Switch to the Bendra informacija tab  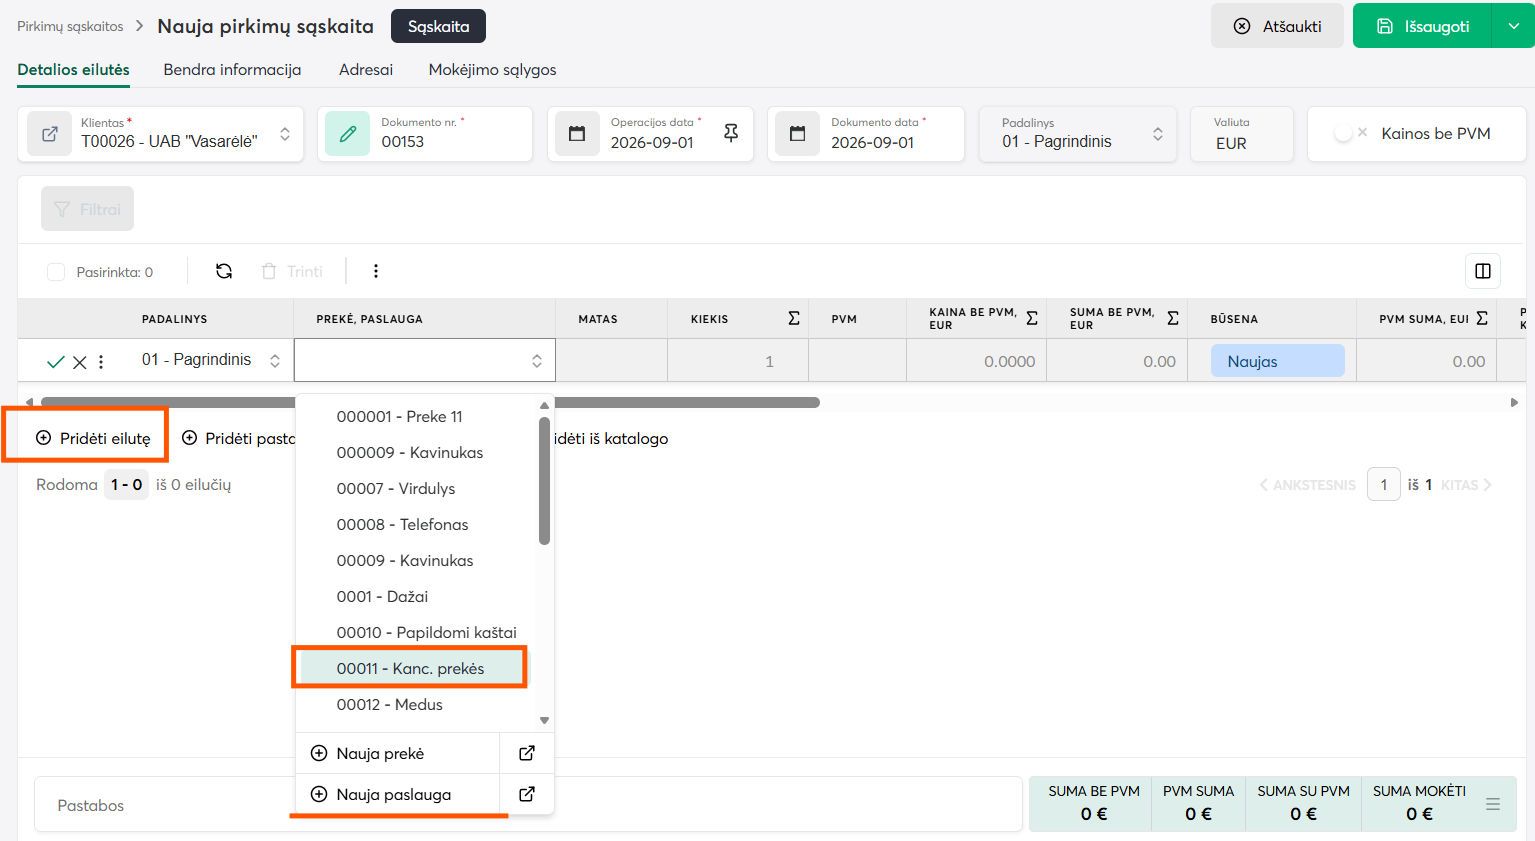232,70
